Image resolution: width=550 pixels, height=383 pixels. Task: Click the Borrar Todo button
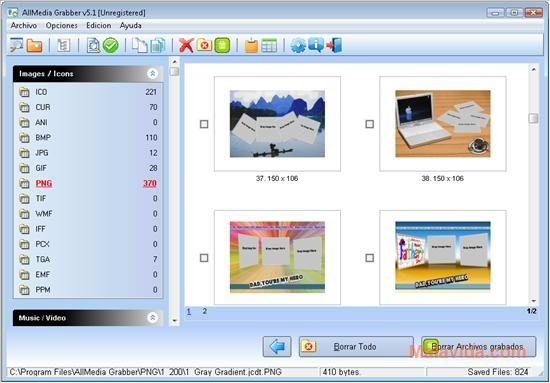click(356, 347)
